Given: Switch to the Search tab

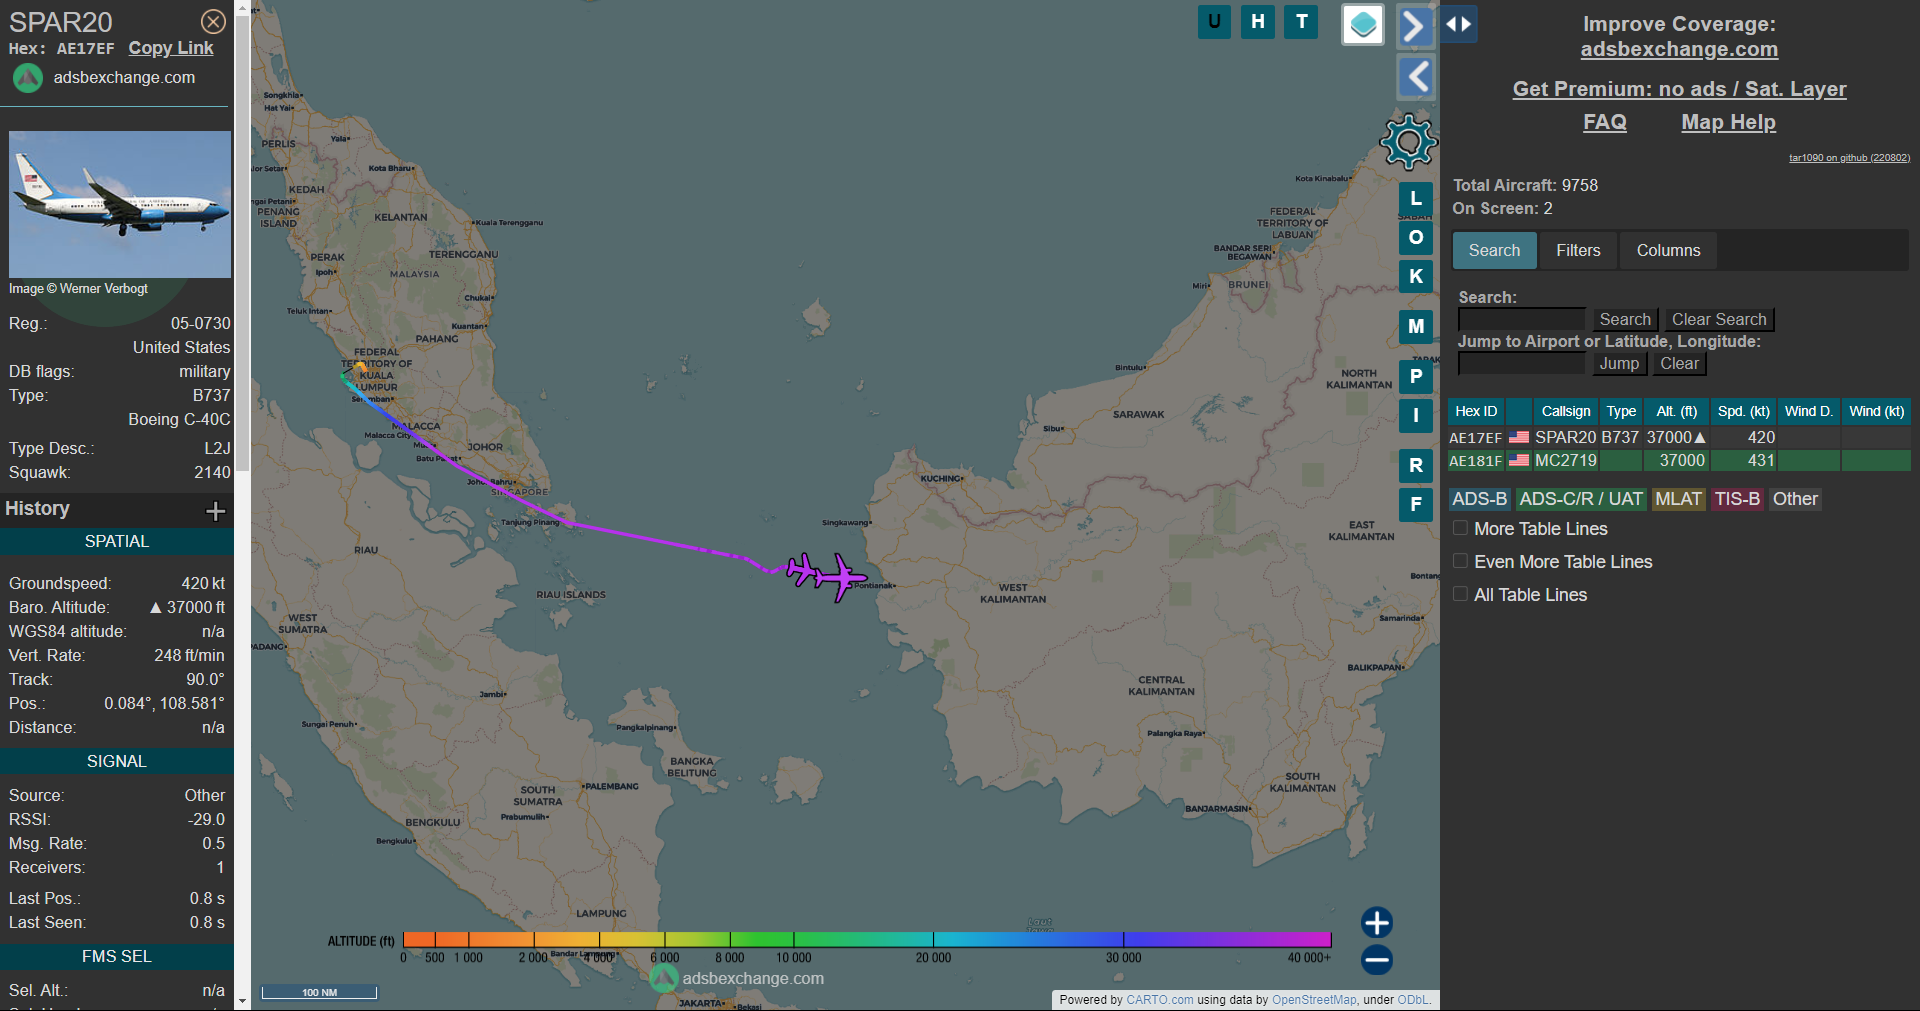Looking at the screenshot, I should [1494, 250].
